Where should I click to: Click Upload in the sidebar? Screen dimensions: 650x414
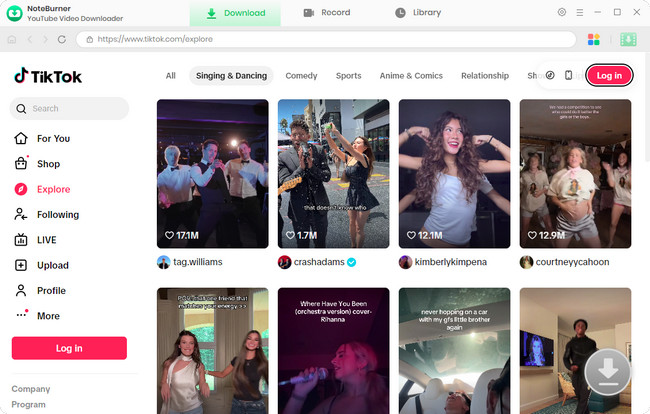click(41, 265)
